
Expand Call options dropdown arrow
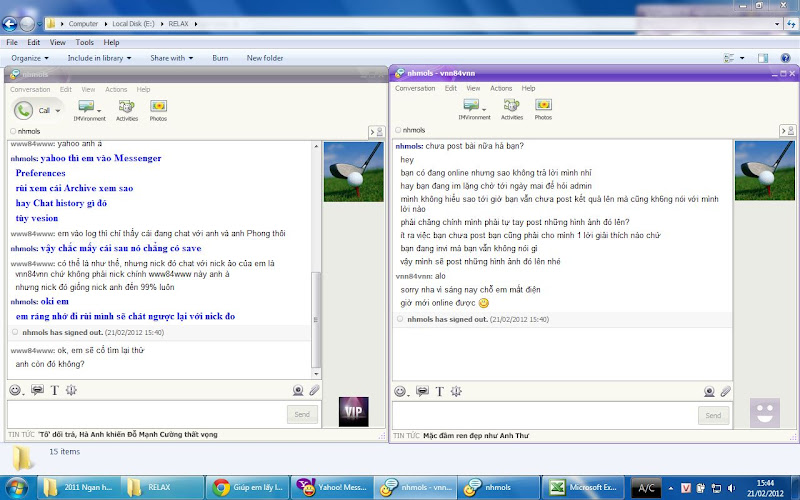tap(58, 111)
